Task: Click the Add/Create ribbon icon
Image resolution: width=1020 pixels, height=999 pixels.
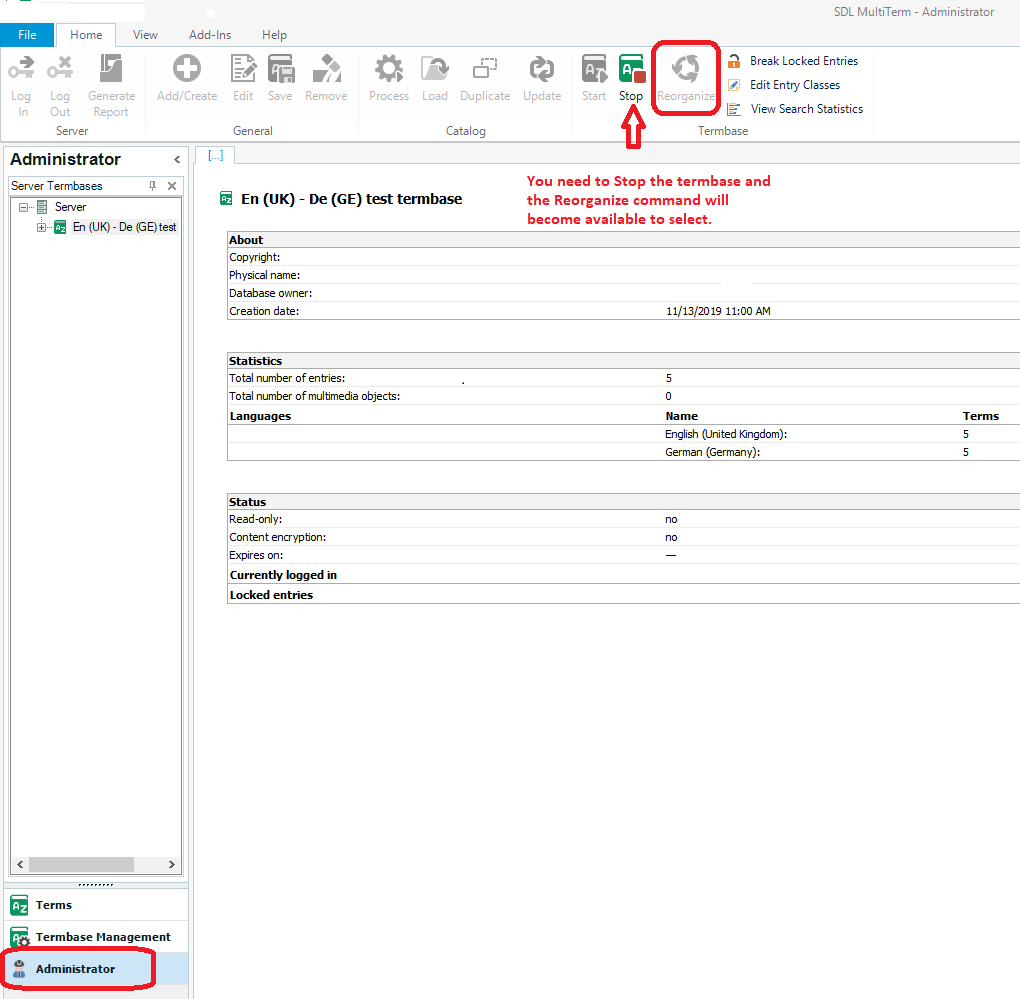Action: click(x=187, y=71)
